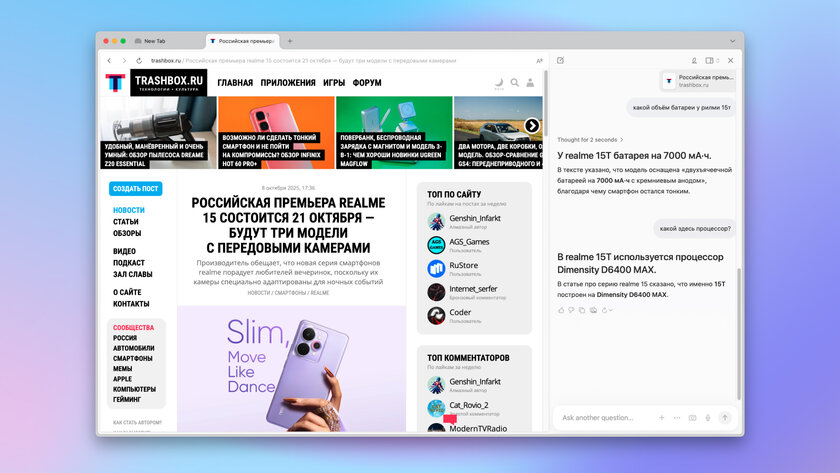Image resolution: width=840 pixels, height=473 pixels.
Task: Open НОВОСТИ in the left sidebar
Action: pyautogui.click(x=129, y=210)
